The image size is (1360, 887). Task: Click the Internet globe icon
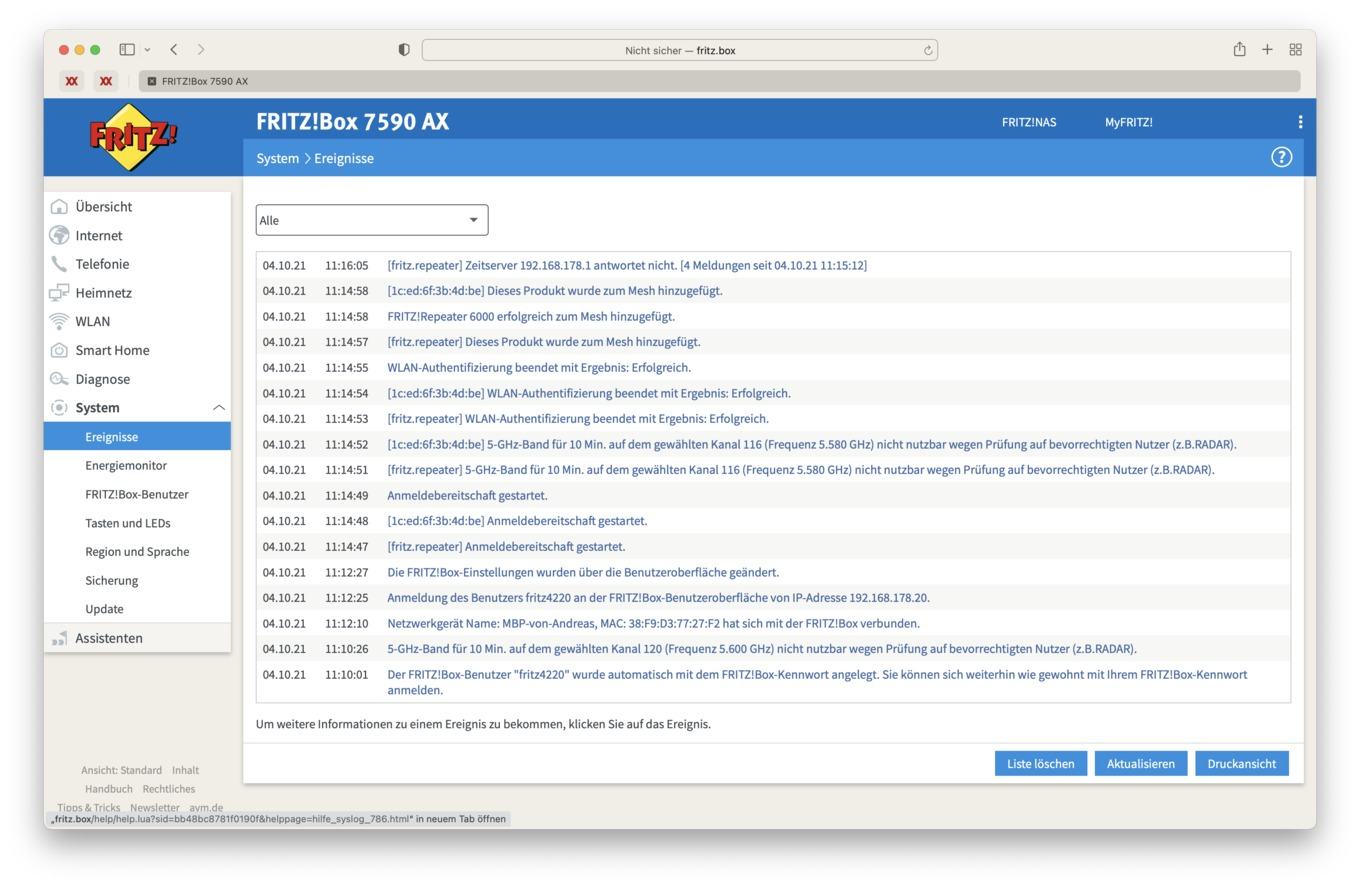(59, 235)
